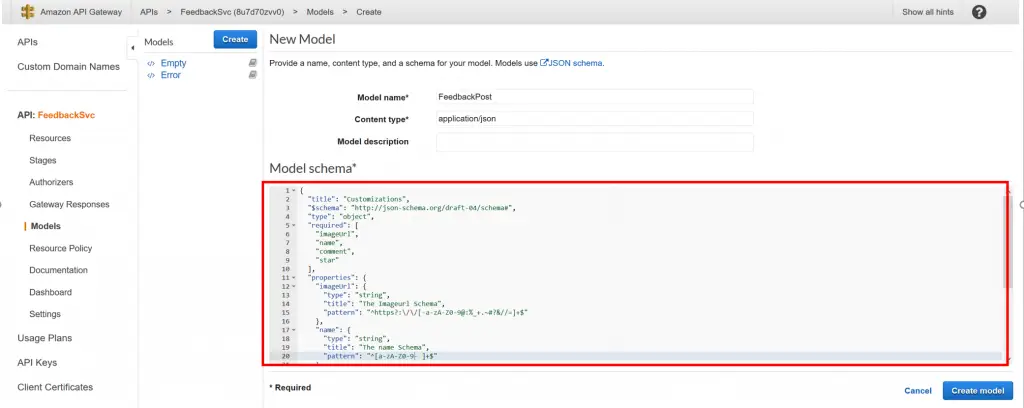
Task: Click the $schema line in editor
Action: (x=412, y=208)
